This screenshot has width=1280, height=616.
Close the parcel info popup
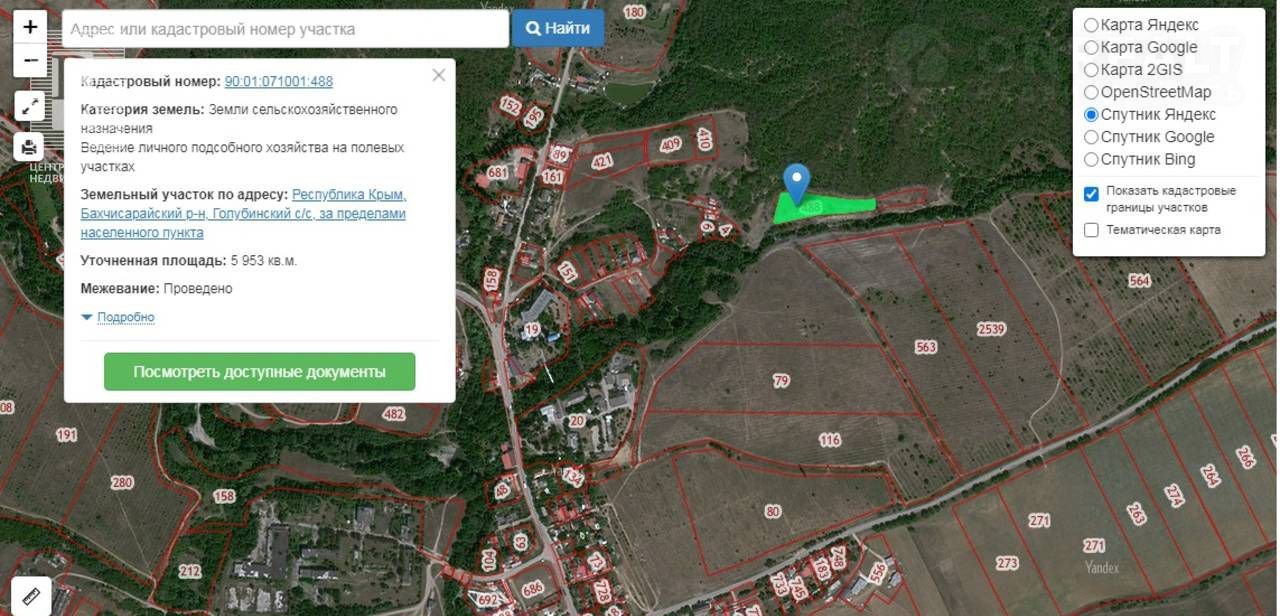pyautogui.click(x=438, y=75)
